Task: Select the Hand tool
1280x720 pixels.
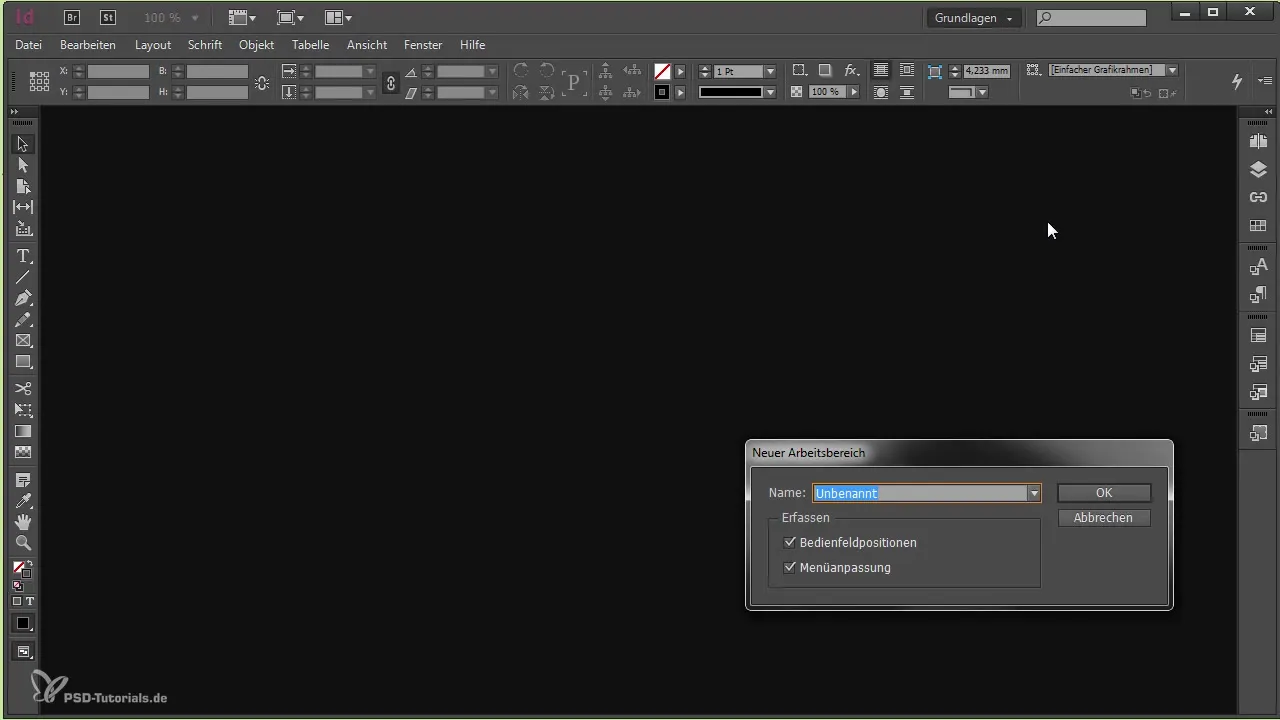Action: (x=23, y=522)
